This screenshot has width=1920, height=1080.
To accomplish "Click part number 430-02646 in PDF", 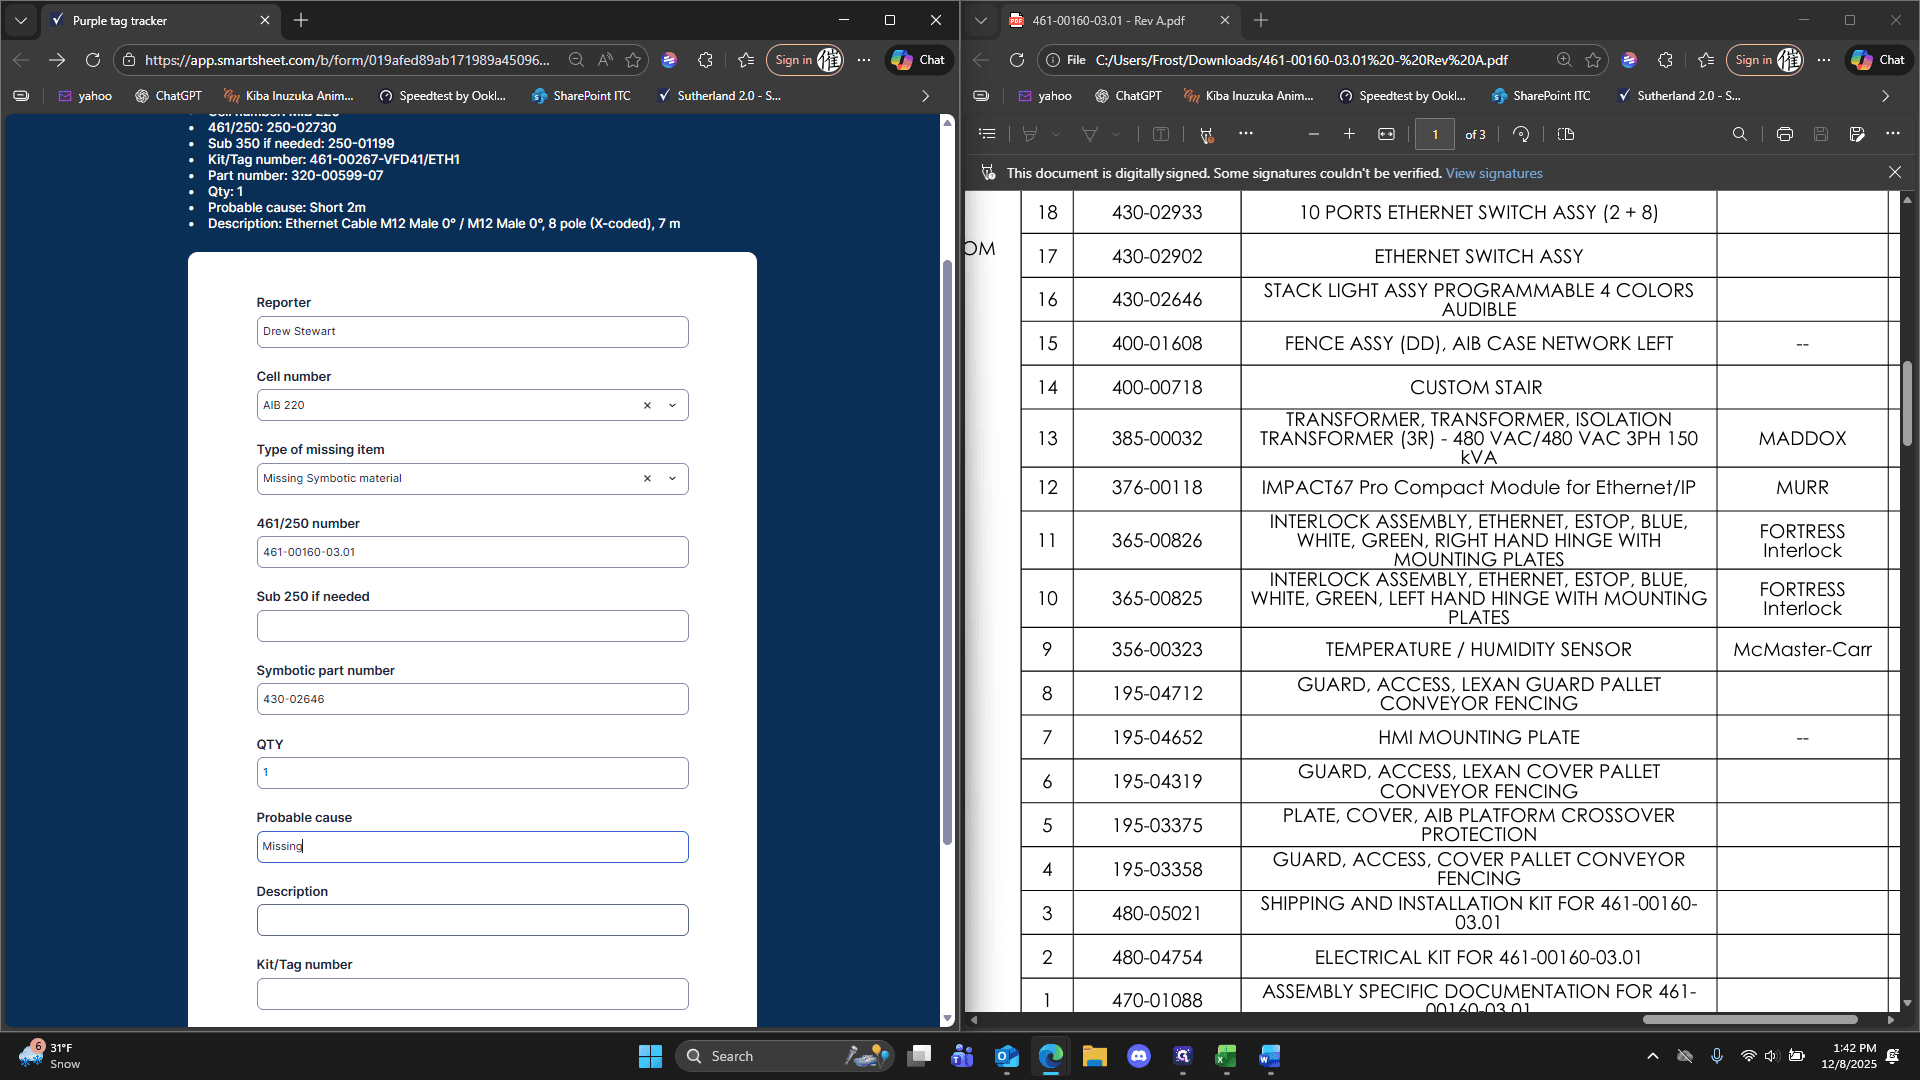I will [x=1157, y=300].
